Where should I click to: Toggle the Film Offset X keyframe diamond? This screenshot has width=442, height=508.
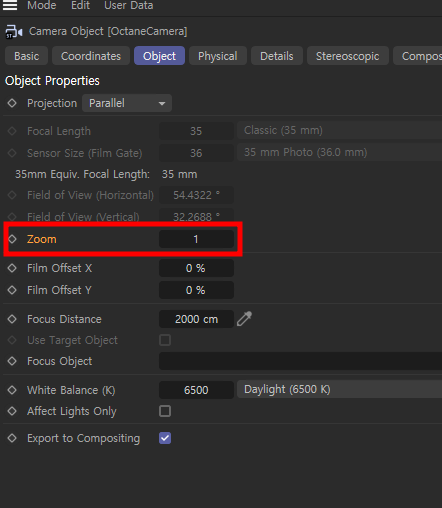tap(12, 268)
